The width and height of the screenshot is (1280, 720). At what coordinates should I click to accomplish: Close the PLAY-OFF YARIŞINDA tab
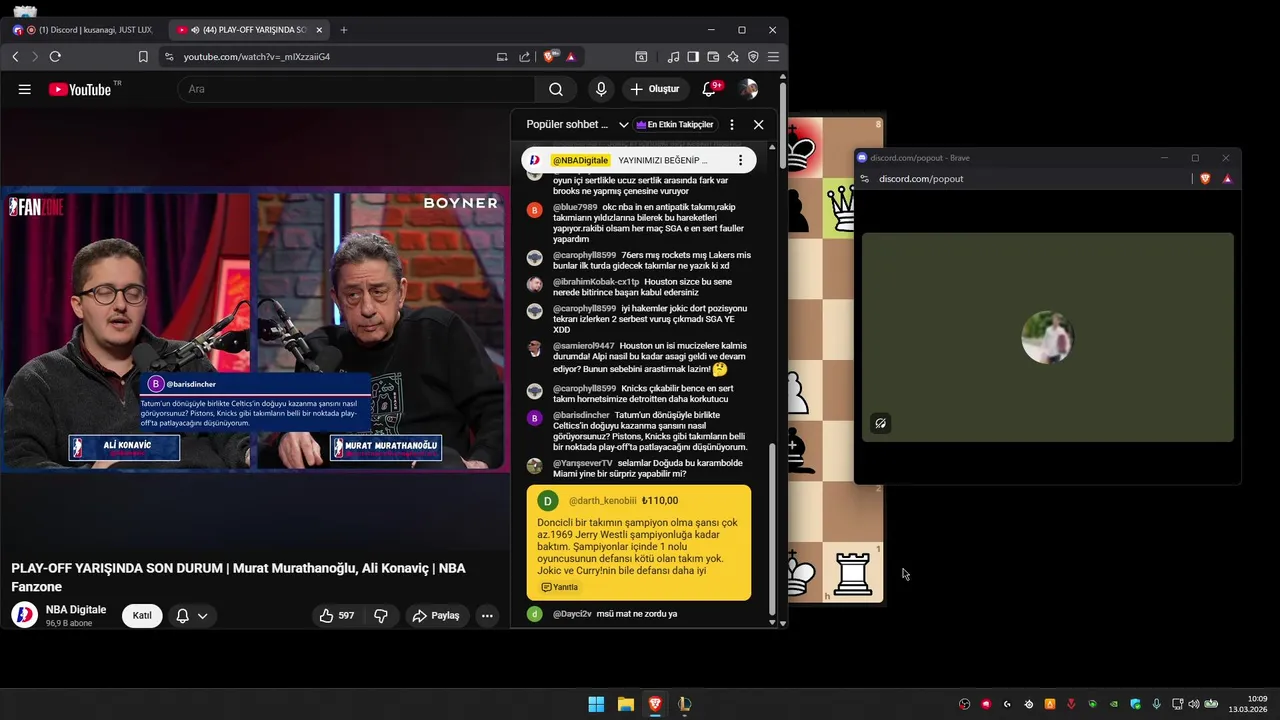click(x=319, y=30)
